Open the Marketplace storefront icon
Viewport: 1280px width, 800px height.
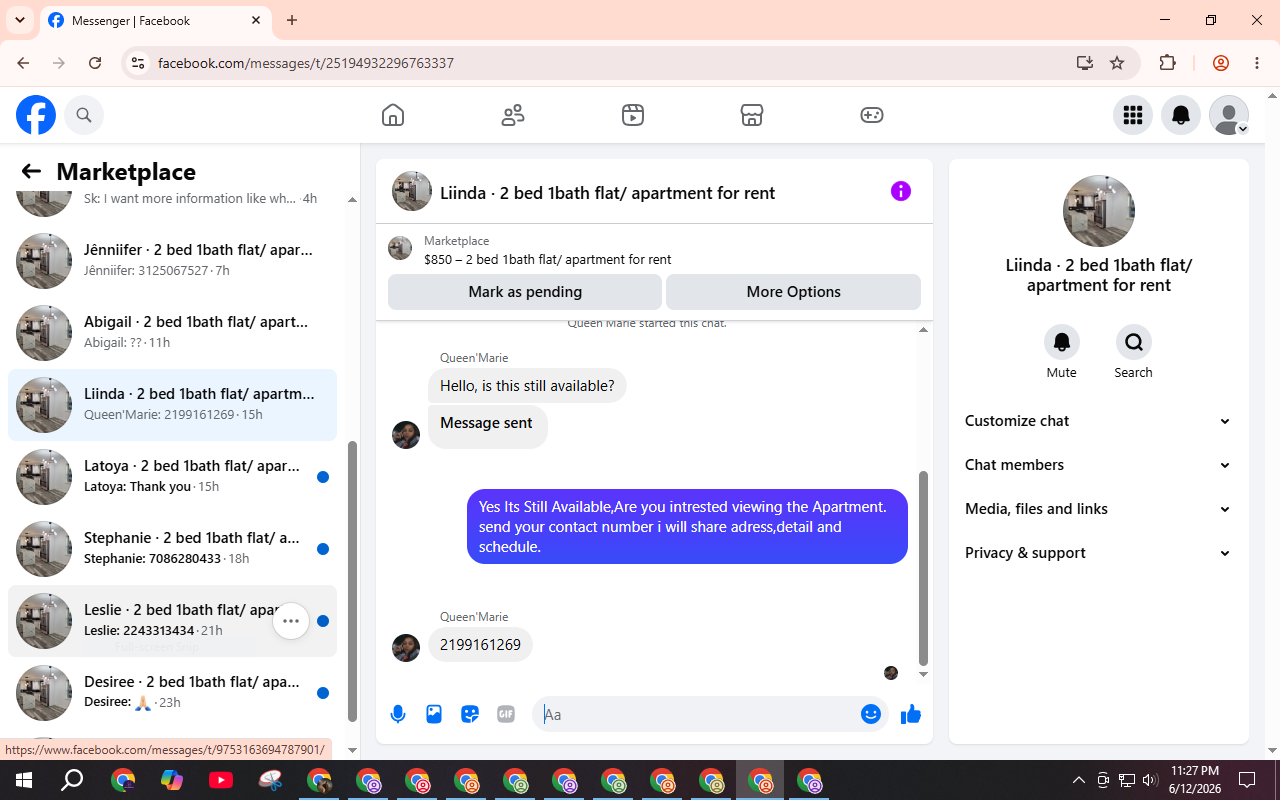coord(752,115)
